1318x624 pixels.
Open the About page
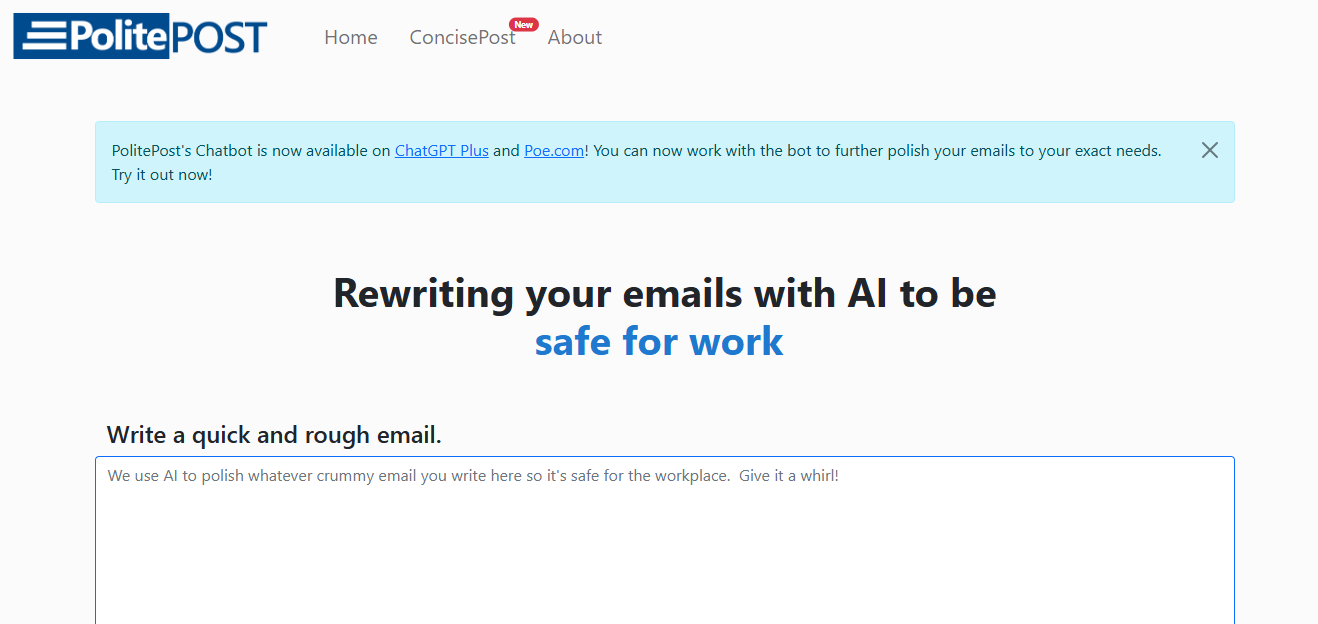[x=575, y=37]
